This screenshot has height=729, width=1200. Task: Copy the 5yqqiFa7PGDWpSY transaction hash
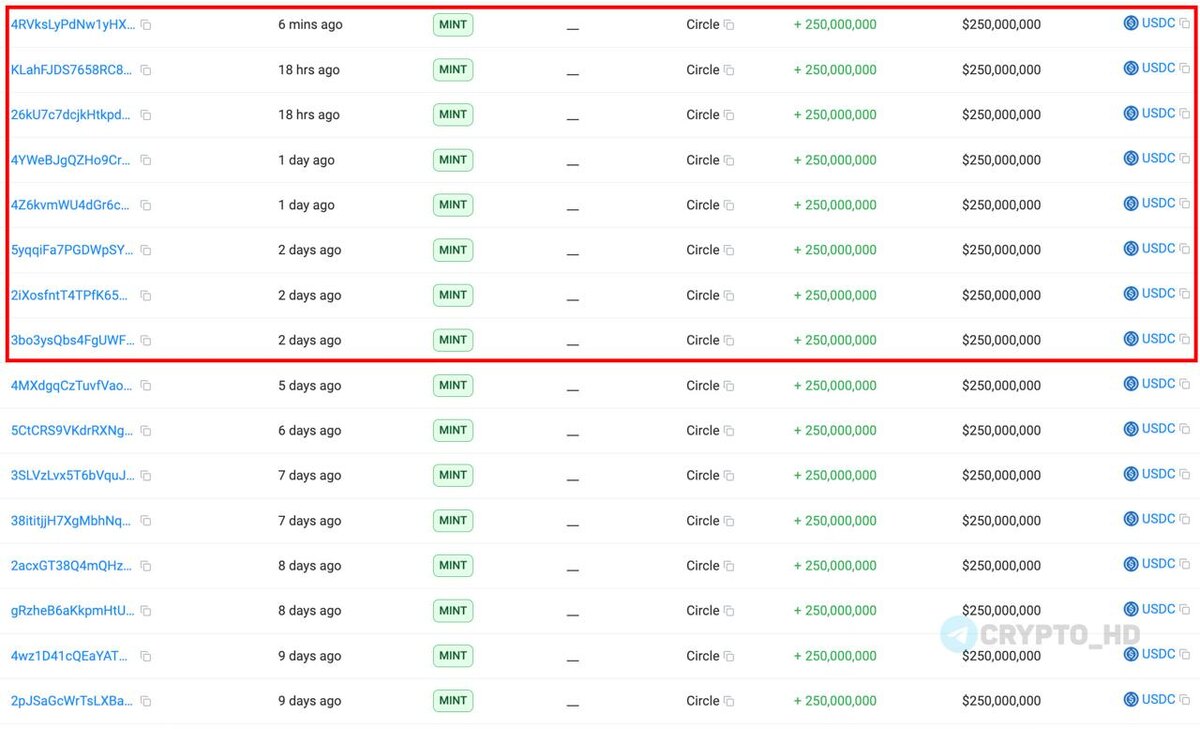pos(146,250)
